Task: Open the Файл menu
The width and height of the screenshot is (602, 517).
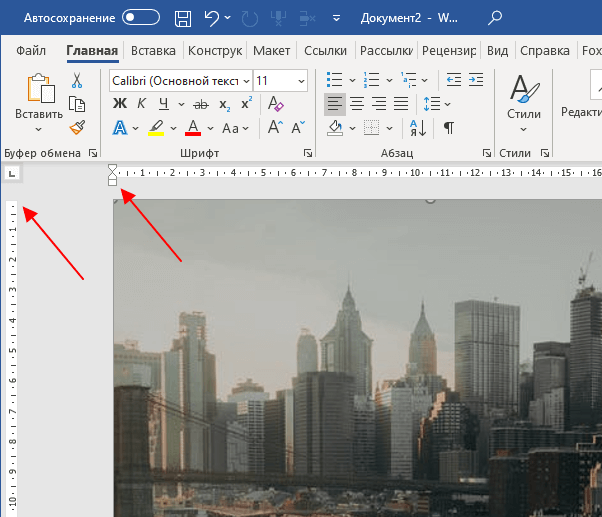Action: pos(31,51)
